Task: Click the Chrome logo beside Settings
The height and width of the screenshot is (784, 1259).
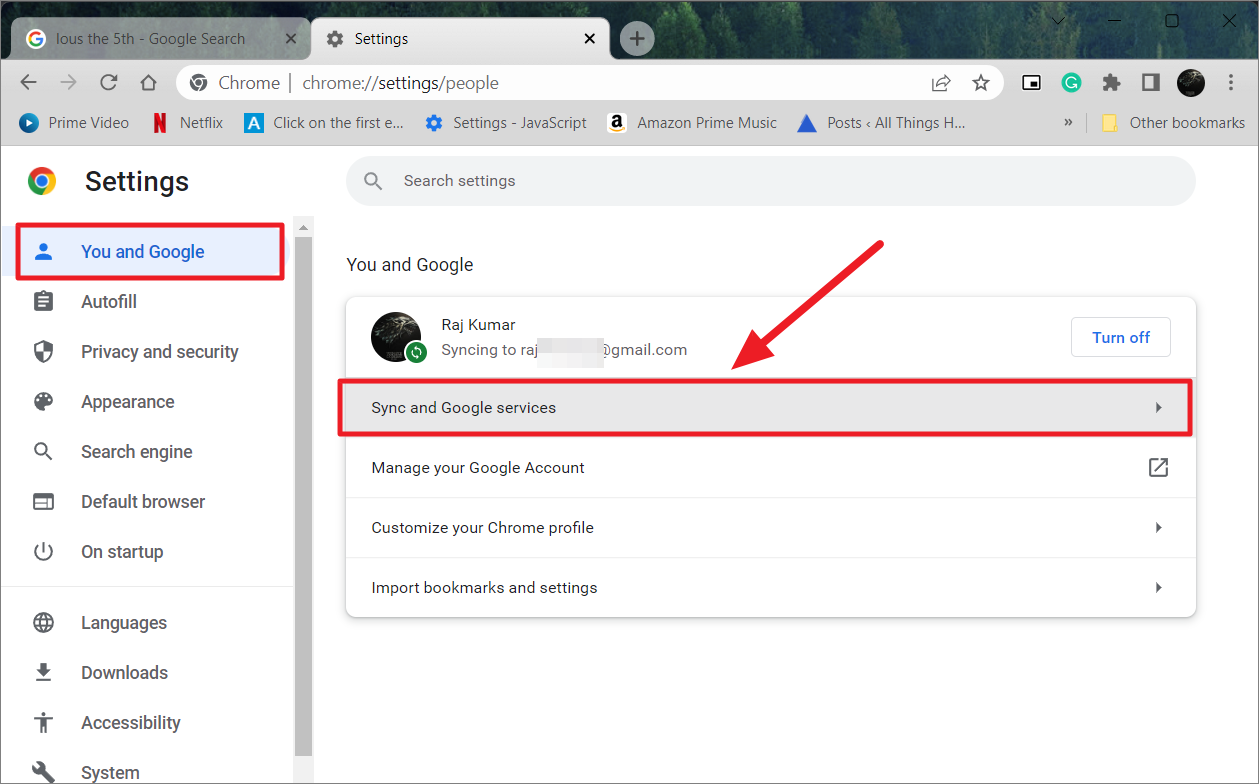Action: tap(42, 181)
